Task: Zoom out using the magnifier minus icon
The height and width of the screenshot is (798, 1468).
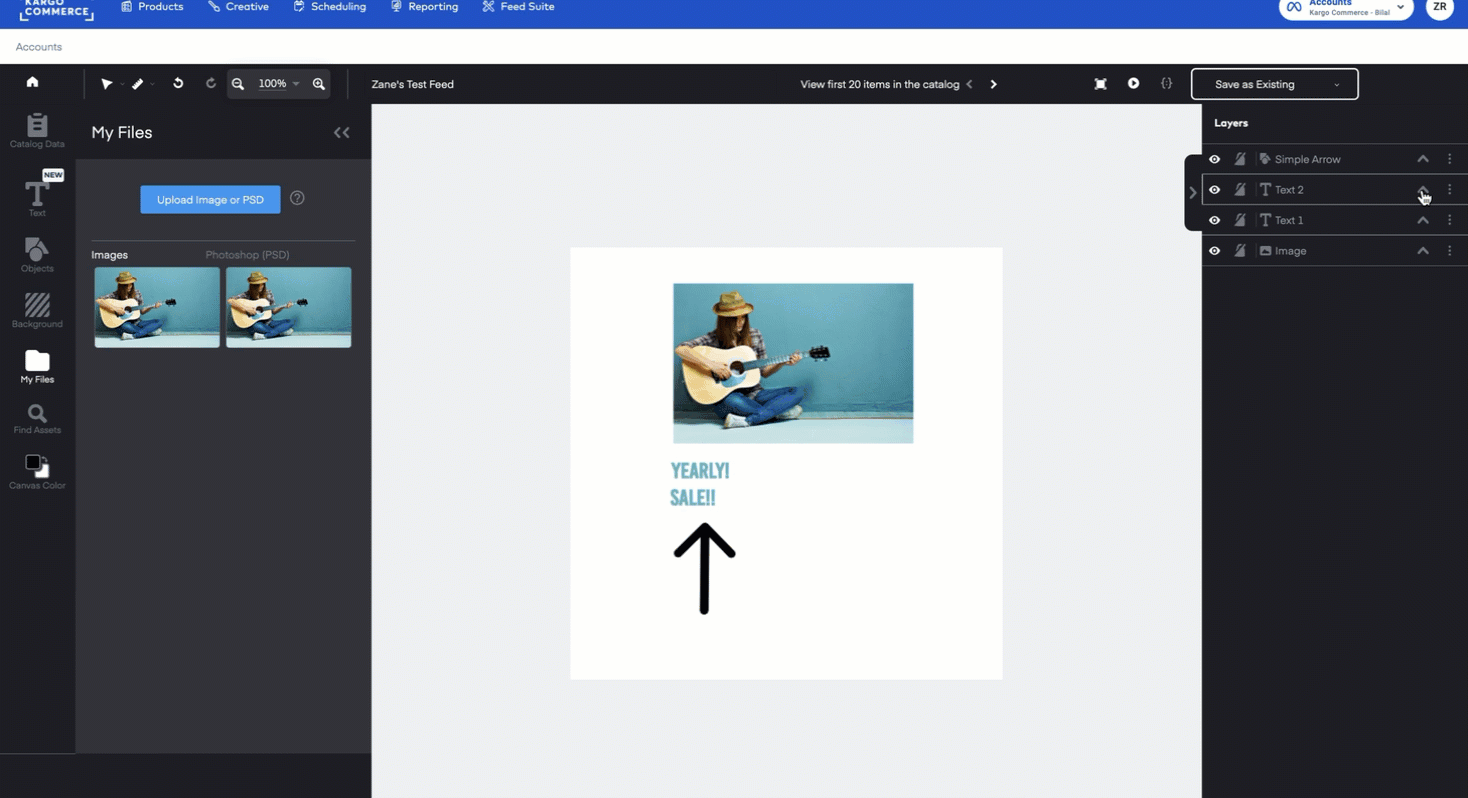Action: 238,84
